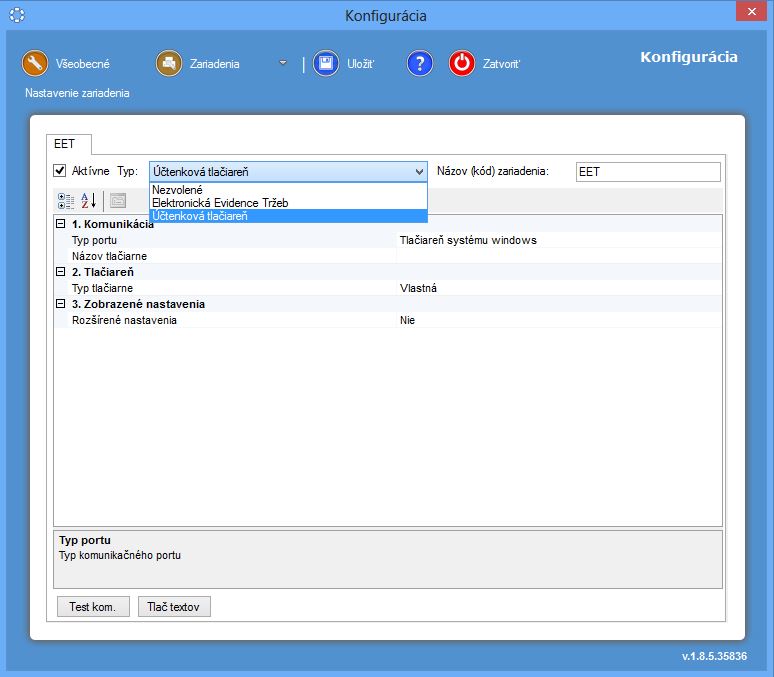Collapse the 3. Zobrazené nastavenia section
The image size is (774, 677).
click(x=61, y=304)
